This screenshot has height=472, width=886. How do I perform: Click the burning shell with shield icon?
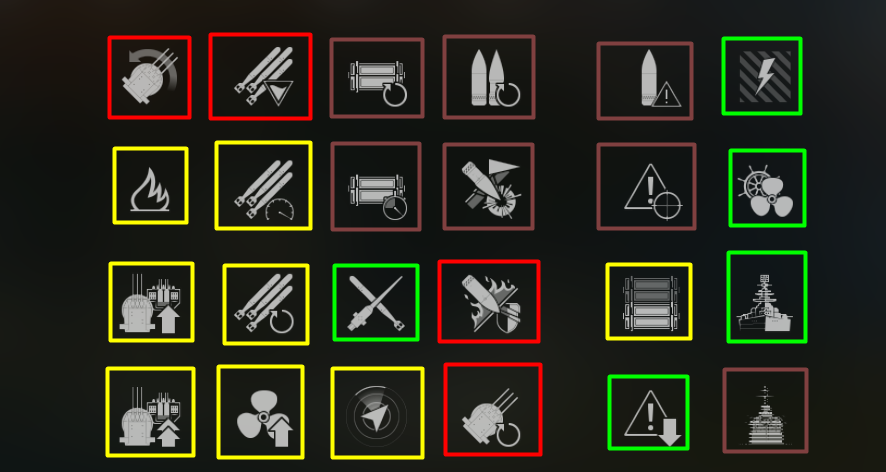tap(489, 301)
